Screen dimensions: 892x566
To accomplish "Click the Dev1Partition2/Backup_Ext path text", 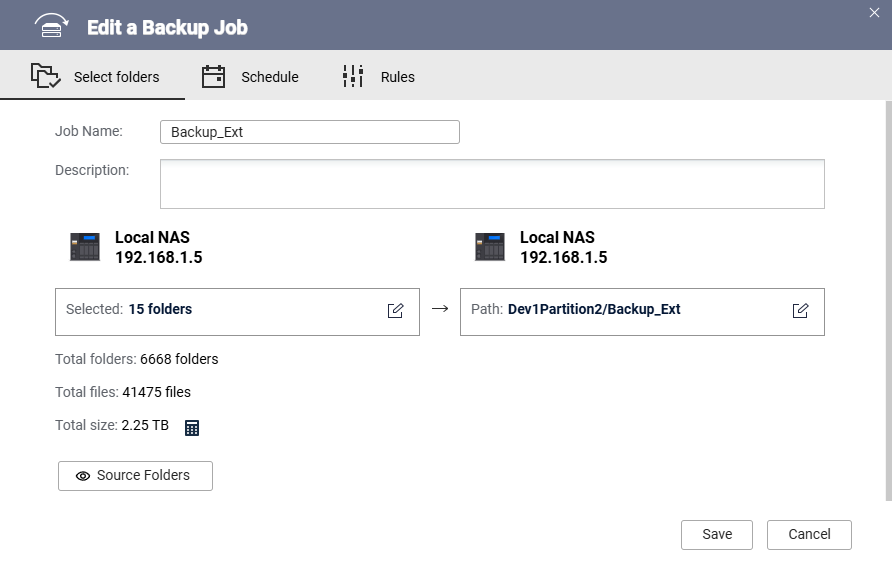I will (x=594, y=310).
